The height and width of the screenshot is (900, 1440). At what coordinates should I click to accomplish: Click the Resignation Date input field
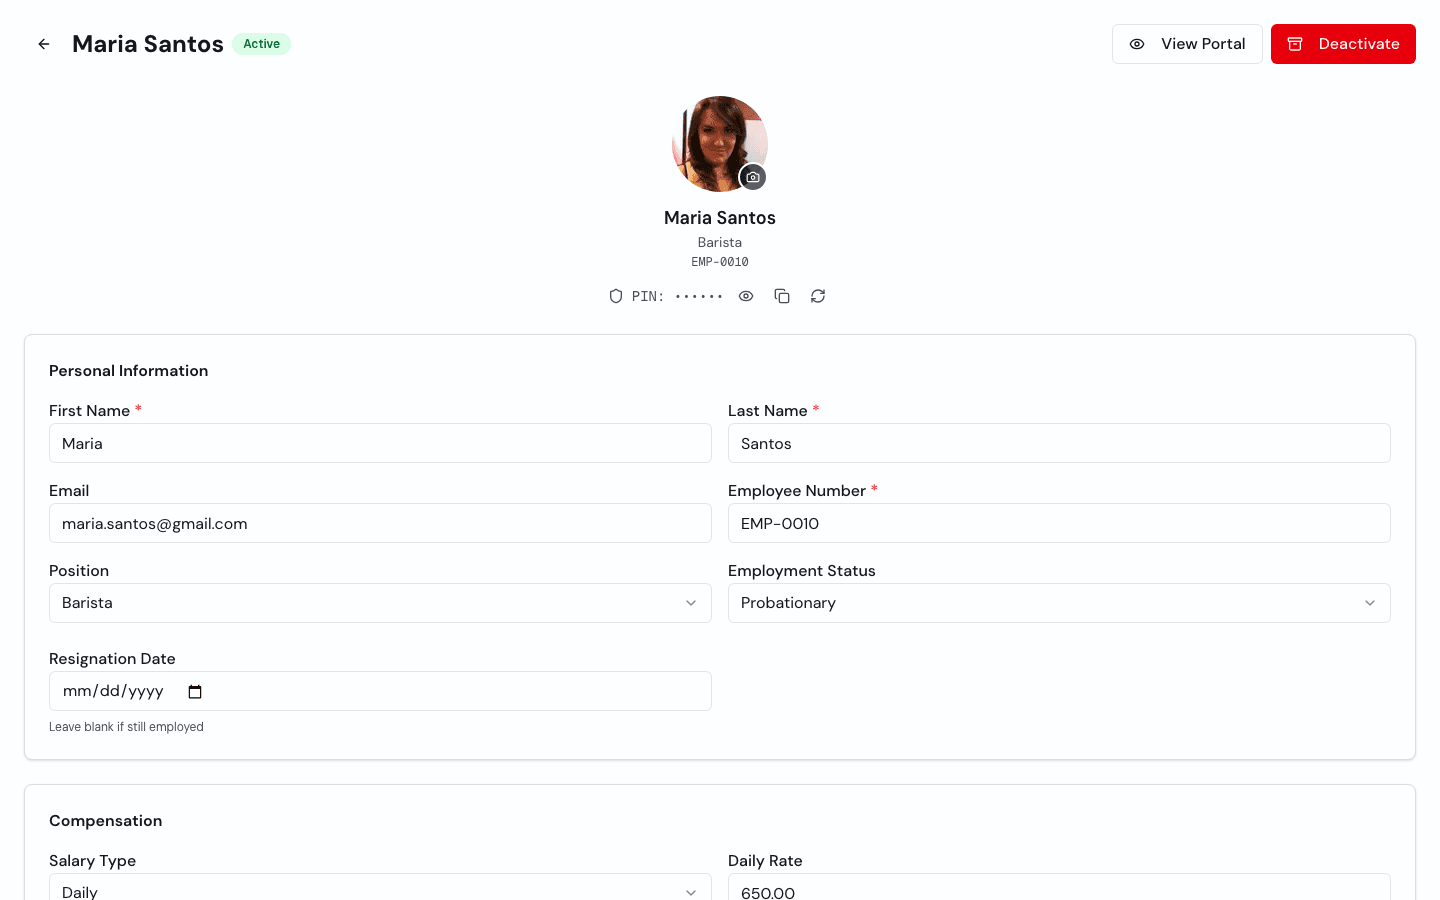coord(380,691)
